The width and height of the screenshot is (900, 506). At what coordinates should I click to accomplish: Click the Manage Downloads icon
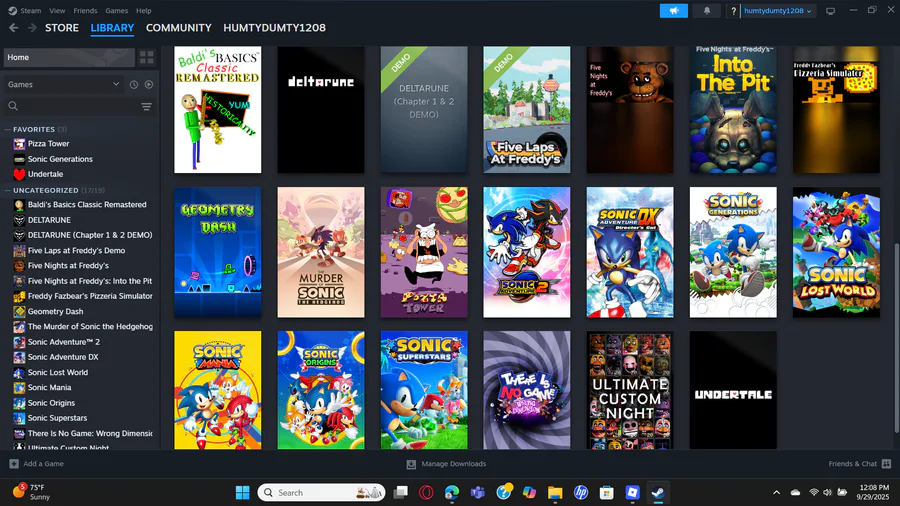point(411,464)
